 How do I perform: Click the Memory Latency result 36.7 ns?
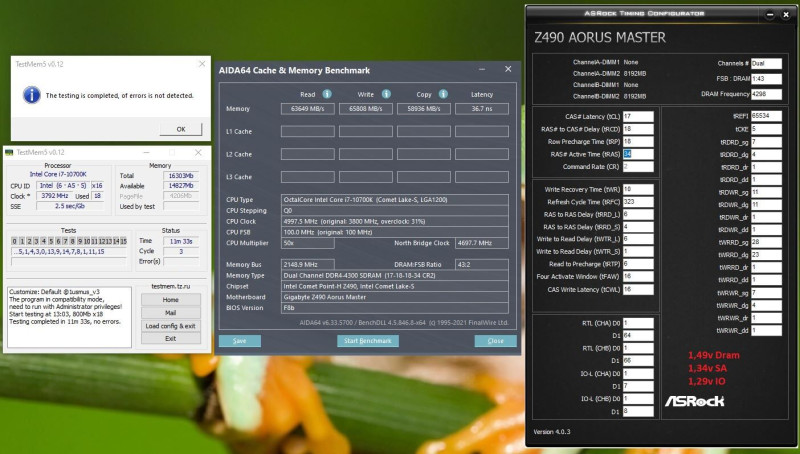482,109
